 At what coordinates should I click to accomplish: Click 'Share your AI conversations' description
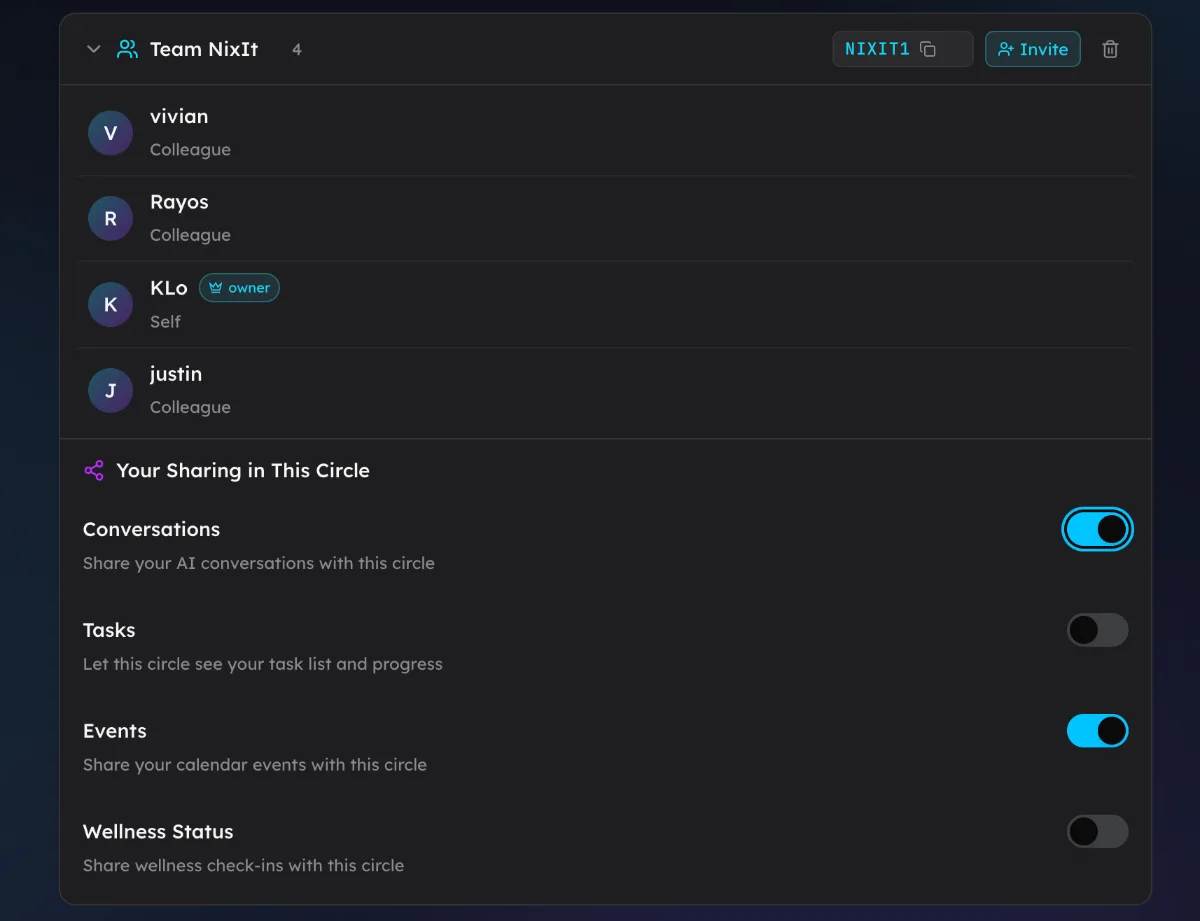[259, 563]
